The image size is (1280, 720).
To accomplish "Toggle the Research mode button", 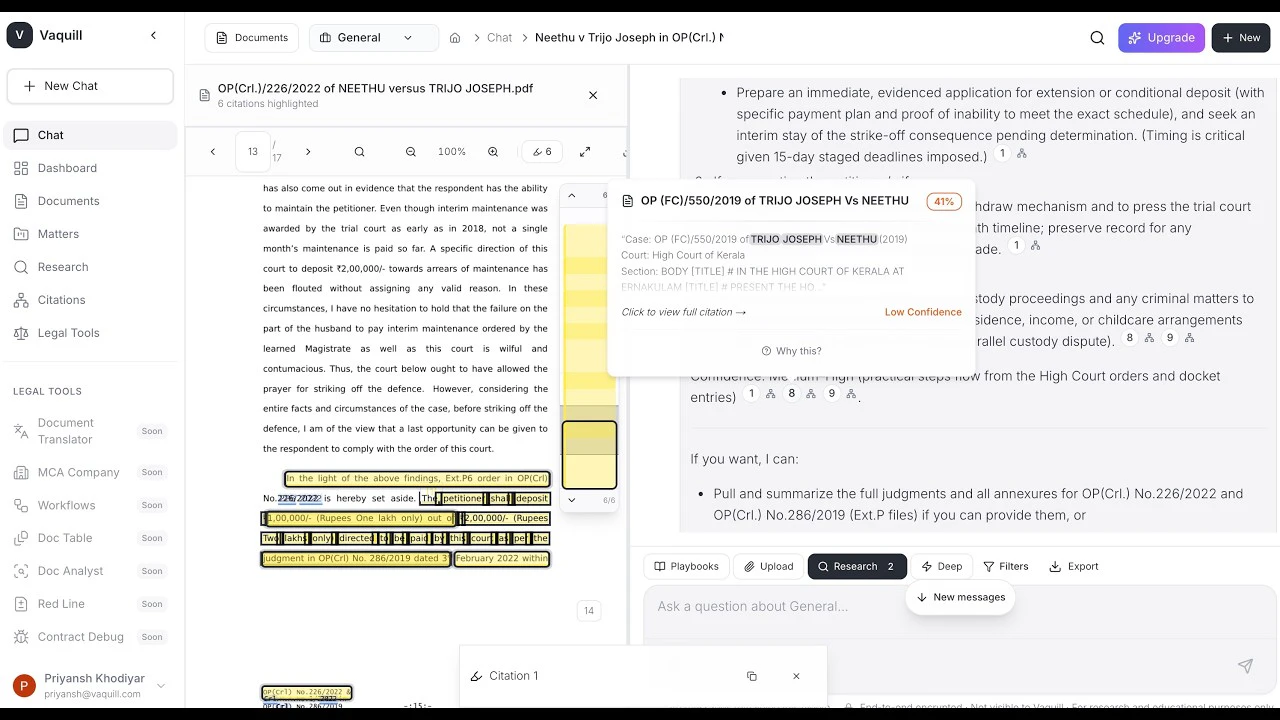I will 857,566.
